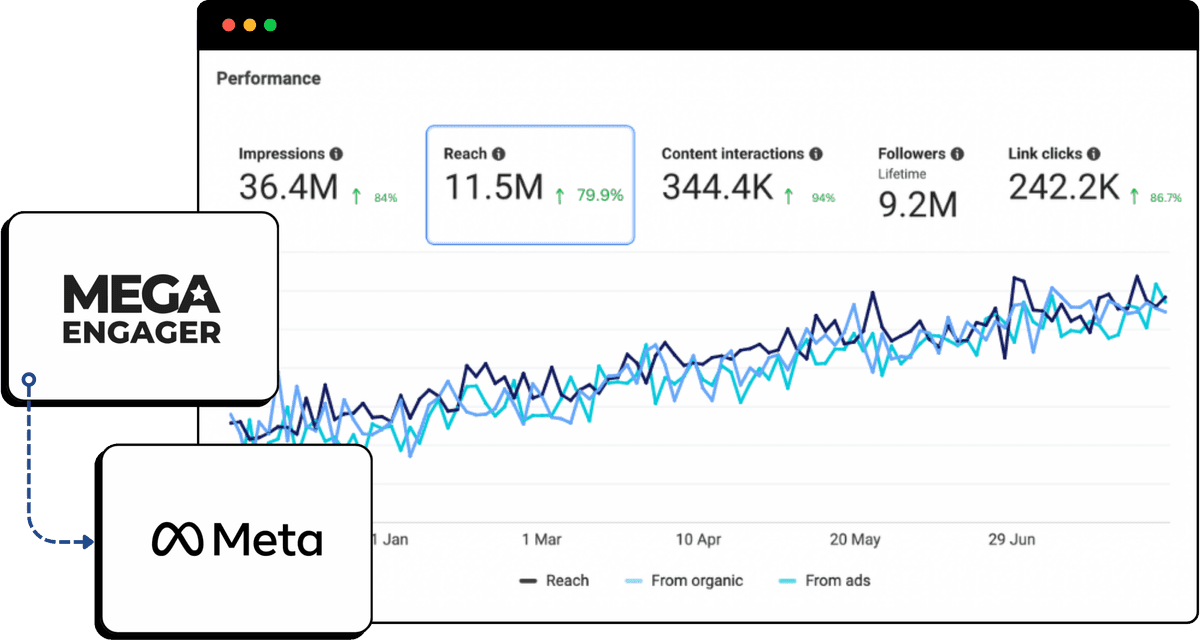Screen dimensions: 1200x641
Task: Select the Link clicks metric label
Action: tap(1045, 154)
